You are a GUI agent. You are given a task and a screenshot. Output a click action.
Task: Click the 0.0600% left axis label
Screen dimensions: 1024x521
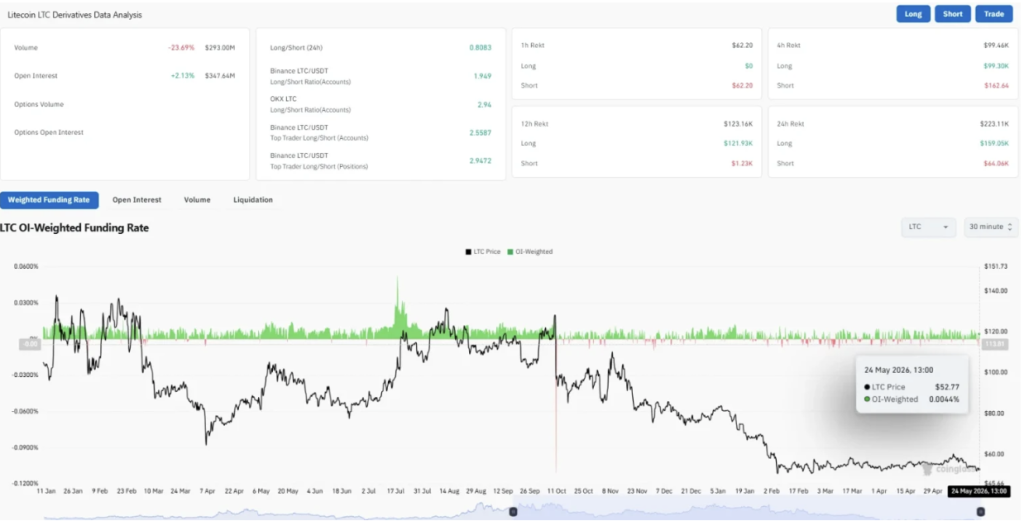(x=26, y=266)
